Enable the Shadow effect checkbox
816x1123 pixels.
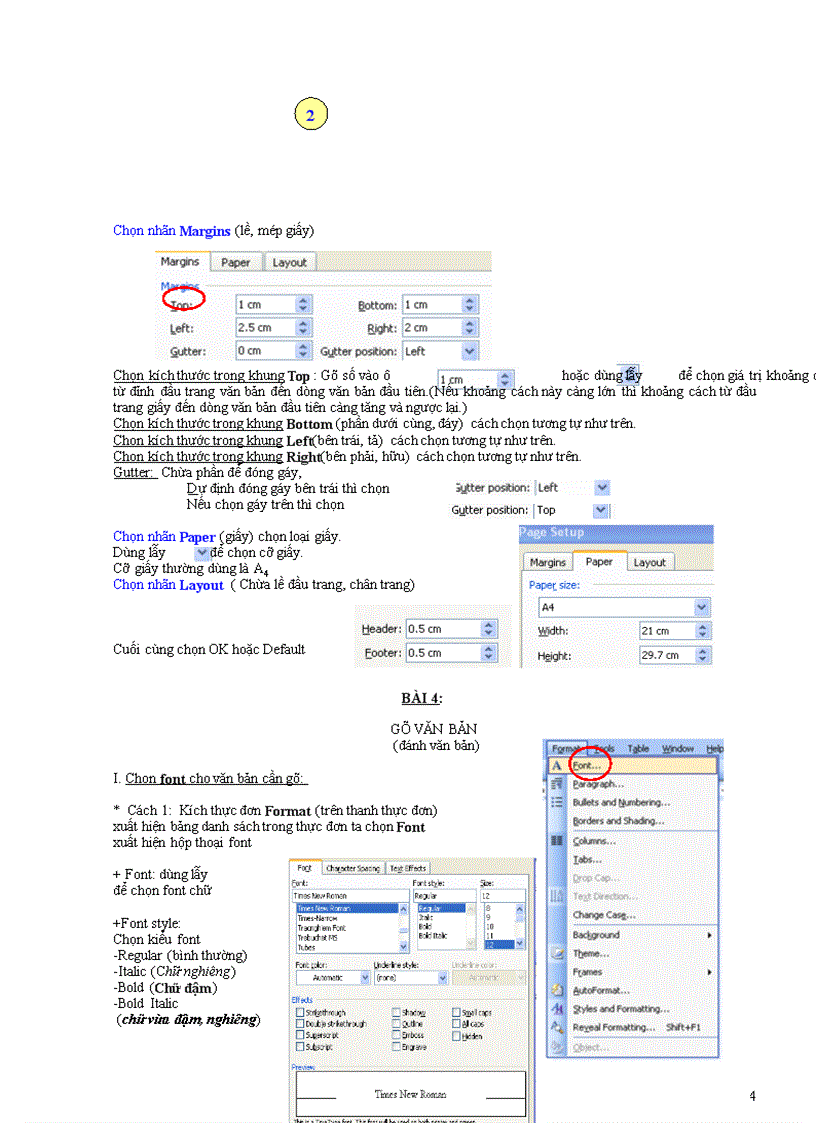tap(395, 1013)
